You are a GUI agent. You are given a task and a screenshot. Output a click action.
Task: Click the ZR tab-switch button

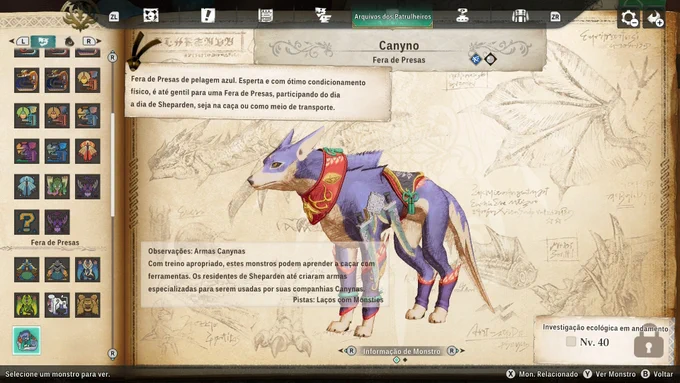[x=555, y=17]
